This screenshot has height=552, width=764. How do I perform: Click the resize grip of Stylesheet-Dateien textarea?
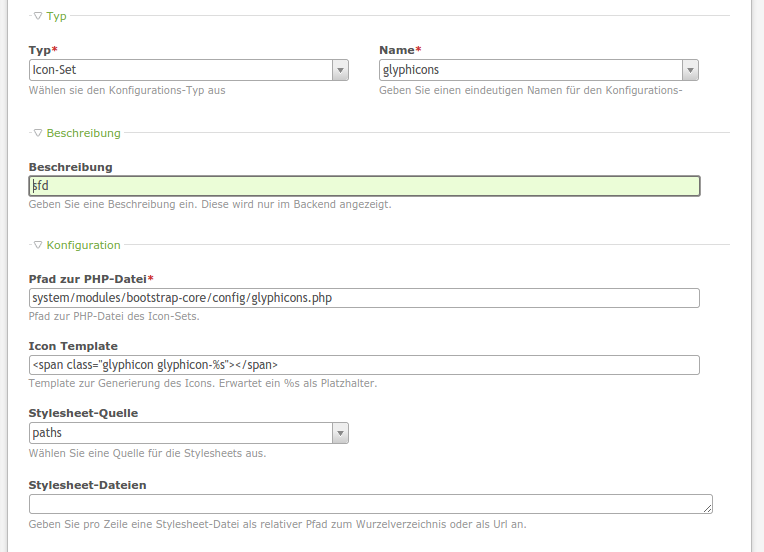707,509
